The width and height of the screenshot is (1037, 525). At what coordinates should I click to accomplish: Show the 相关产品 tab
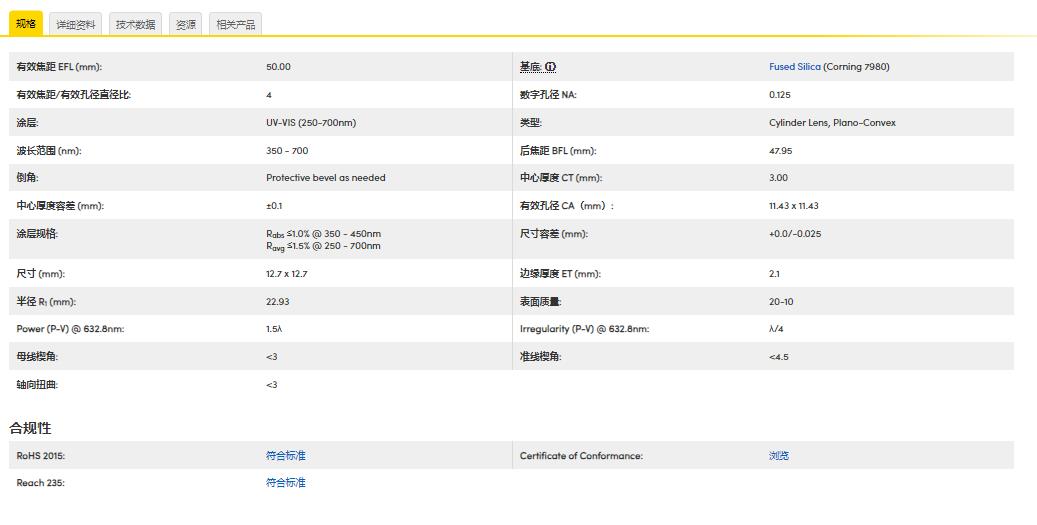[x=236, y=25]
